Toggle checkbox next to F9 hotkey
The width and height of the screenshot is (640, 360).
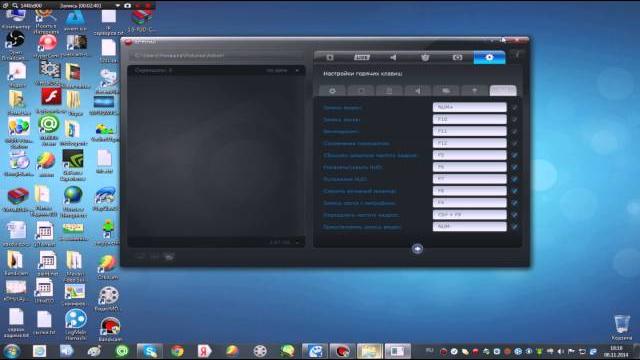coord(514,203)
